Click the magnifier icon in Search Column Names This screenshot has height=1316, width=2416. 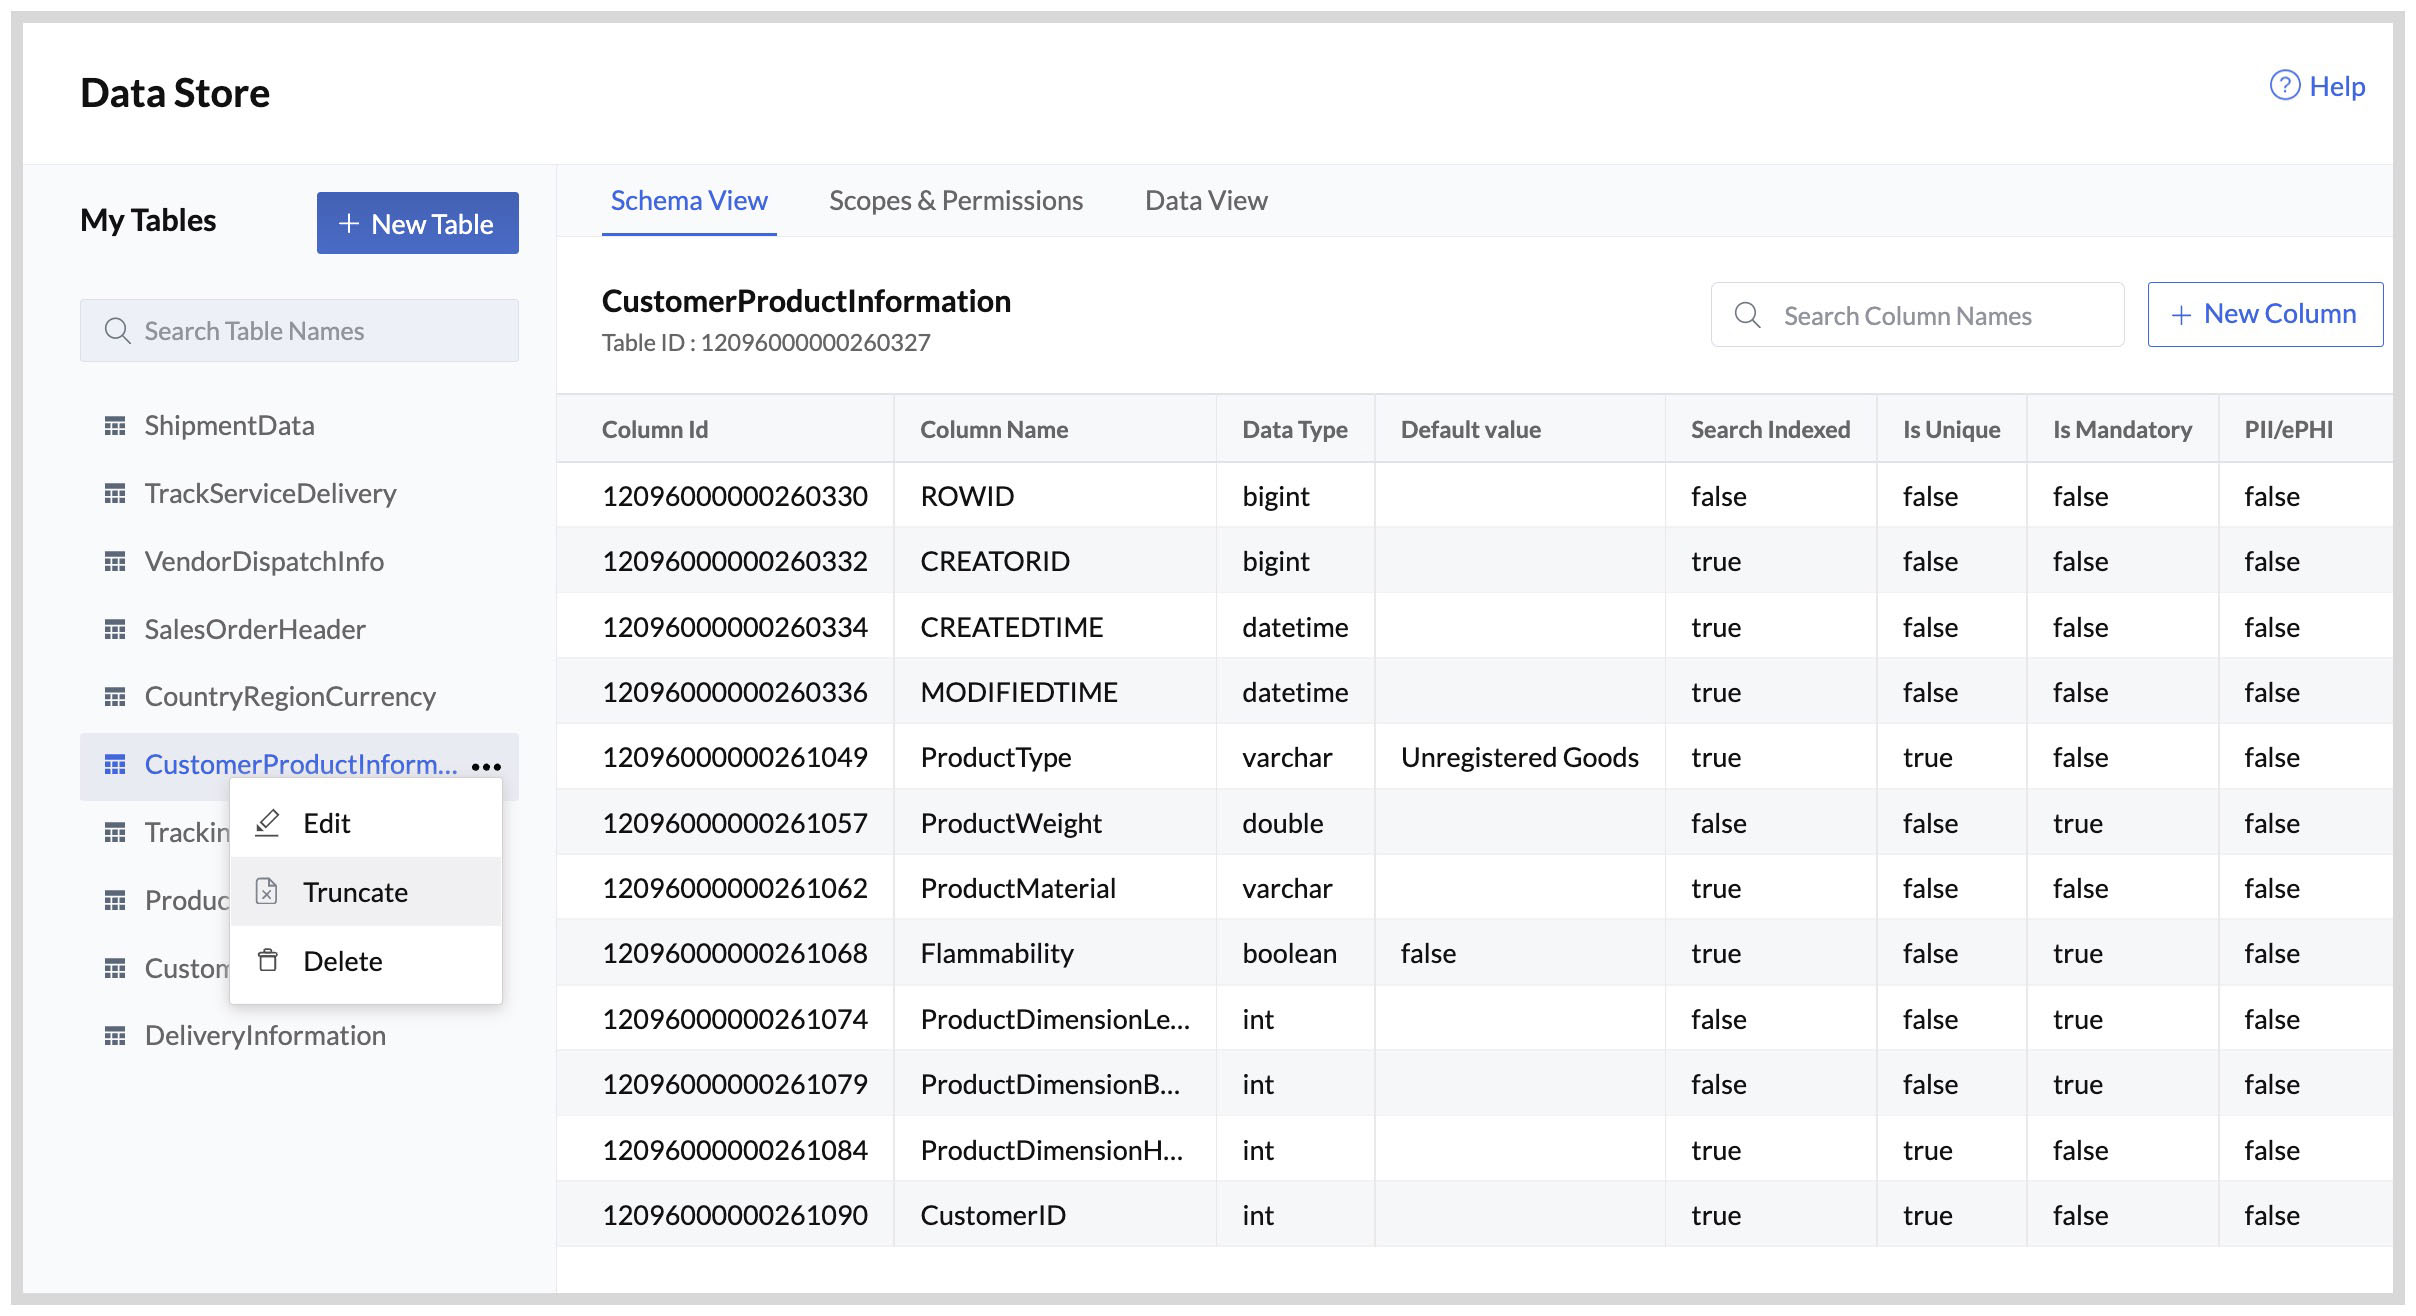click(1748, 315)
